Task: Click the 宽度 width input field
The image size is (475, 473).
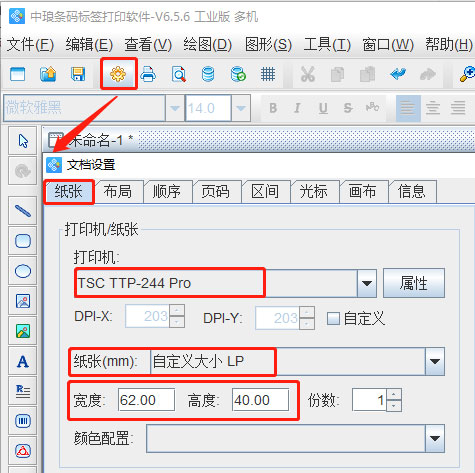Action: [x=146, y=400]
